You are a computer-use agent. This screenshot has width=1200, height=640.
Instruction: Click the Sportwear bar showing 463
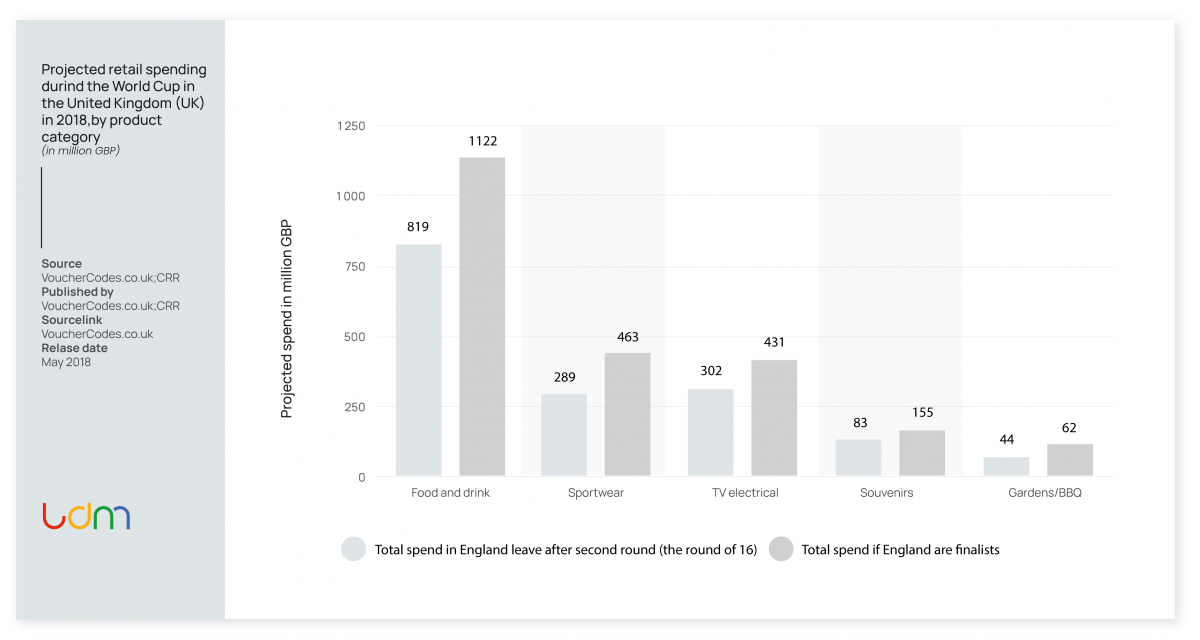click(627, 414)
